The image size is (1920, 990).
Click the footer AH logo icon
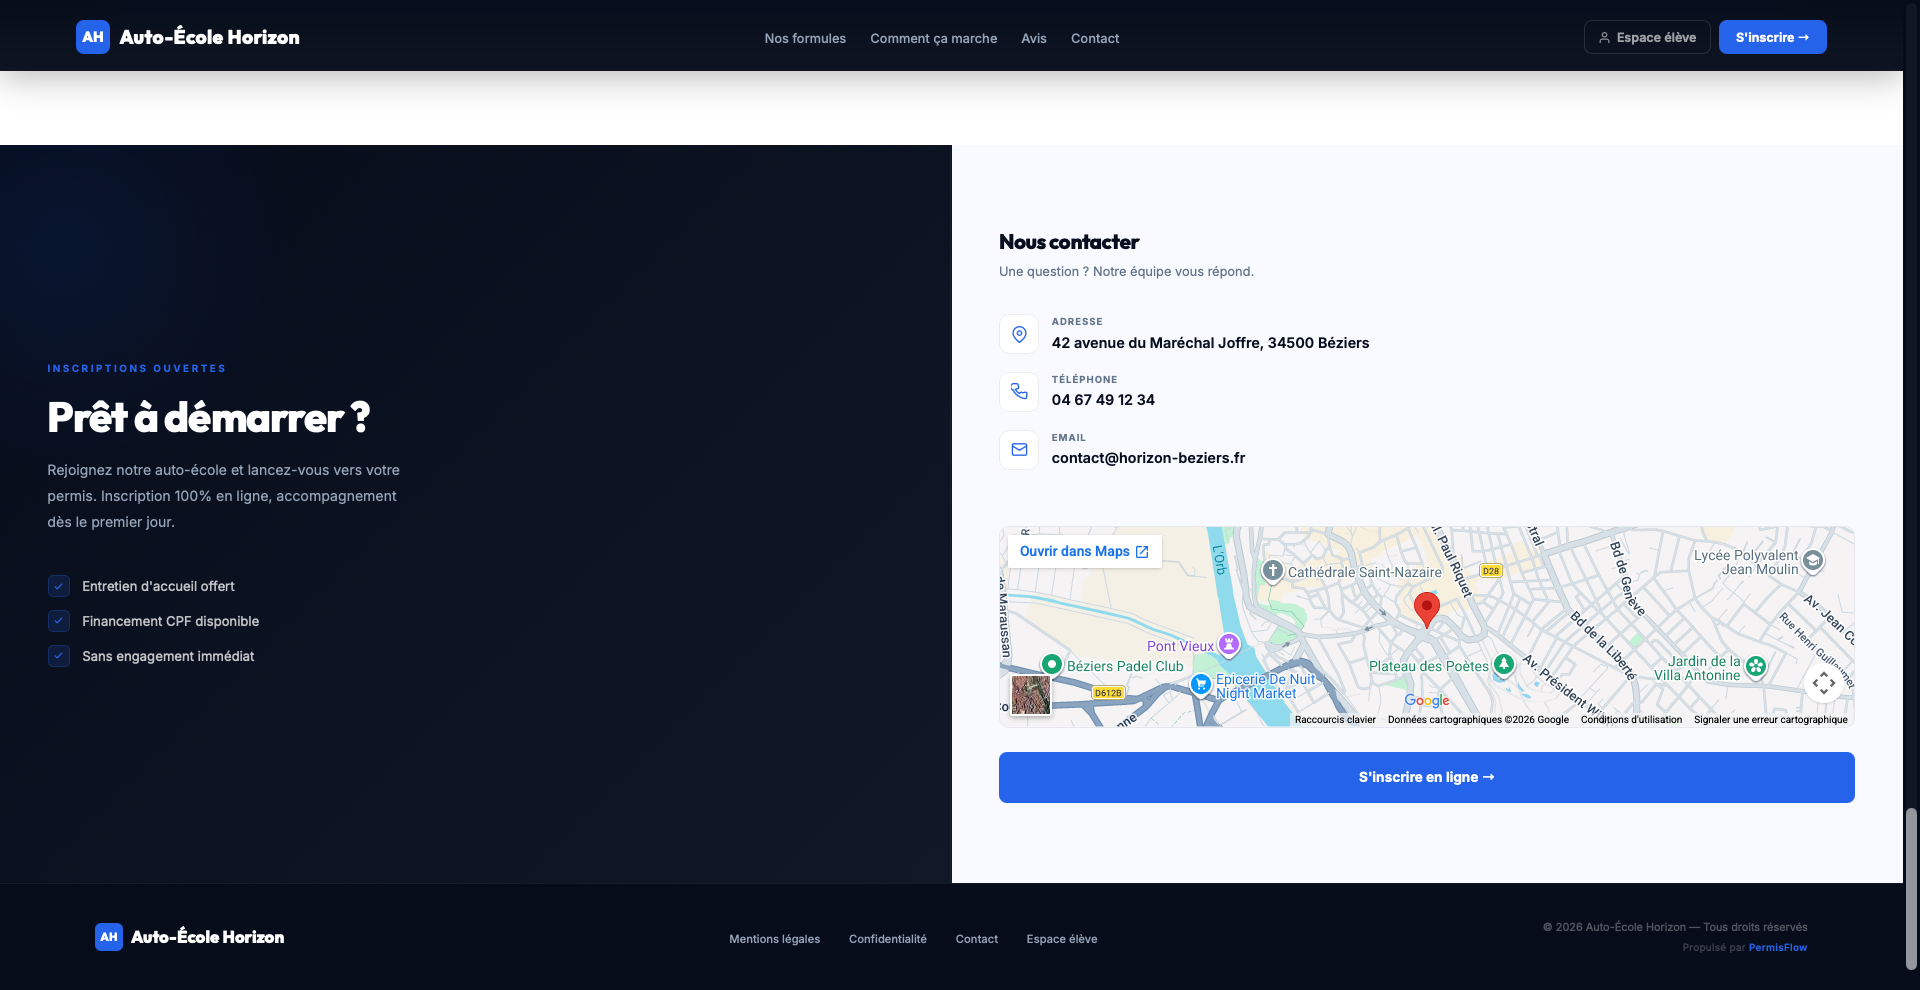[109, 937]
